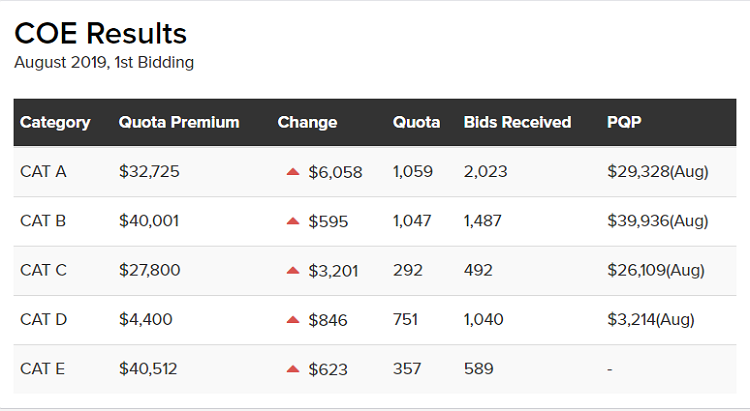The image size is (750, 411).
Task: Select the Bids Received column header
Action: click(x=517, y=122)
